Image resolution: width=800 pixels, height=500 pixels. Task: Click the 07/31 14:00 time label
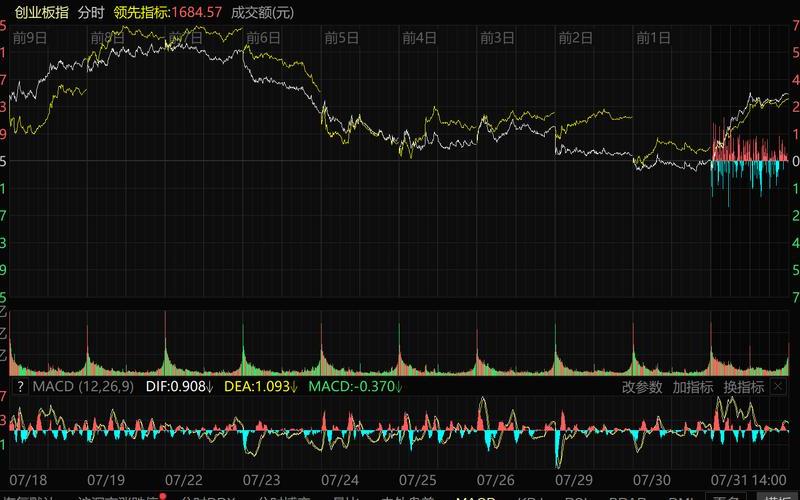pos(748,480)
